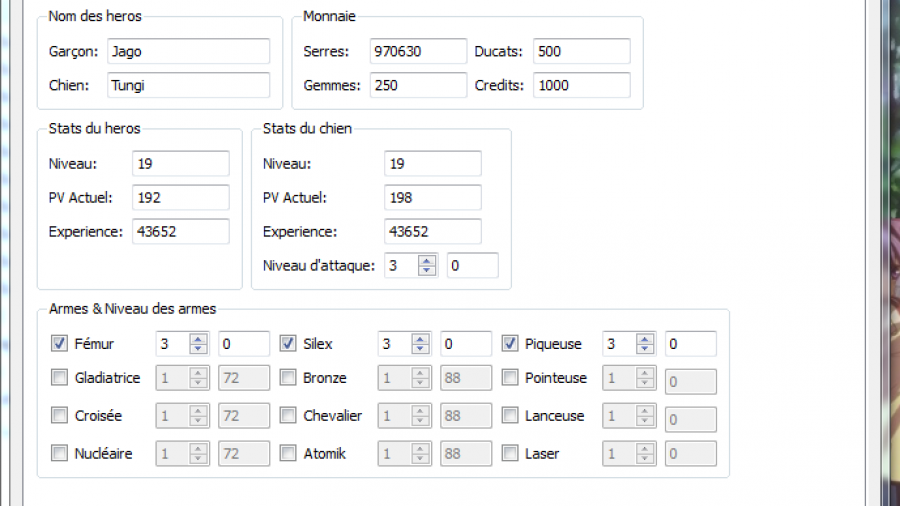Increase the Fémur weapon level stepper
Image resolution: width=900 pixels, height=506 pixels.
198,339
